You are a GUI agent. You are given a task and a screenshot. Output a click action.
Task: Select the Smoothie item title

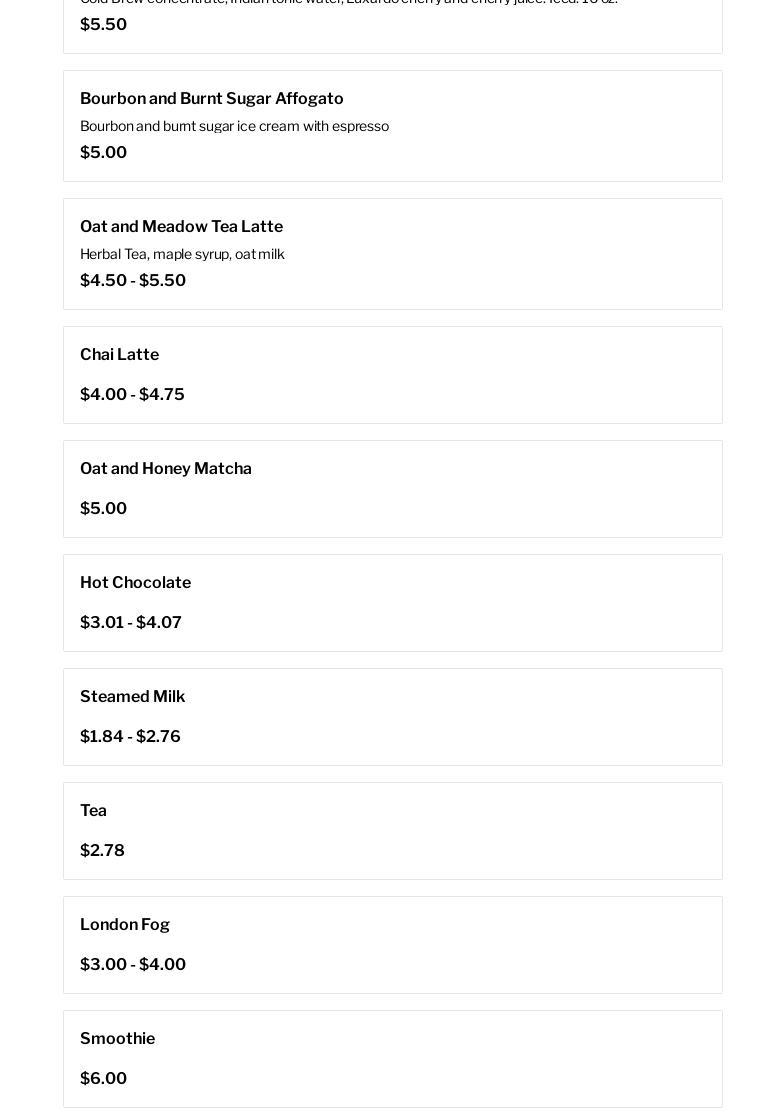[x=117, y=1039]
